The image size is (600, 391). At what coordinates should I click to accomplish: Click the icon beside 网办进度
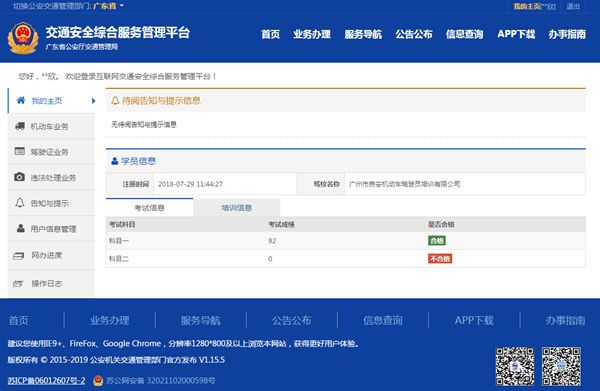(19, 256)
